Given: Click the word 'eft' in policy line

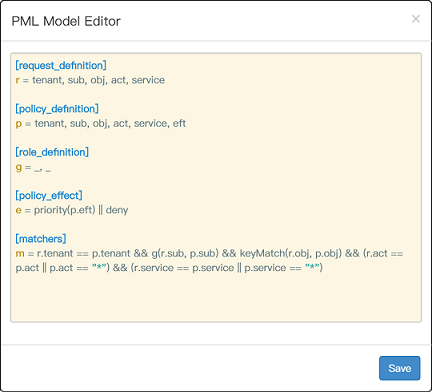Looking at the screenshot, I should pyautogui.click(x=179, y=123).
